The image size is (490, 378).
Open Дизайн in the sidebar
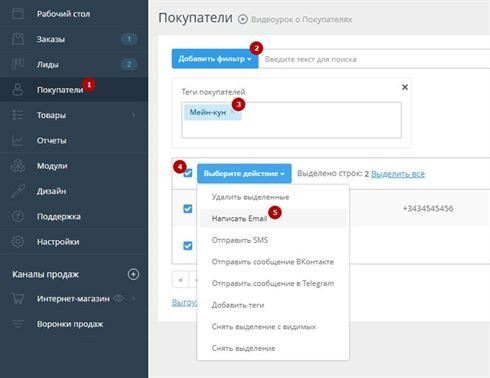[51, 191]
